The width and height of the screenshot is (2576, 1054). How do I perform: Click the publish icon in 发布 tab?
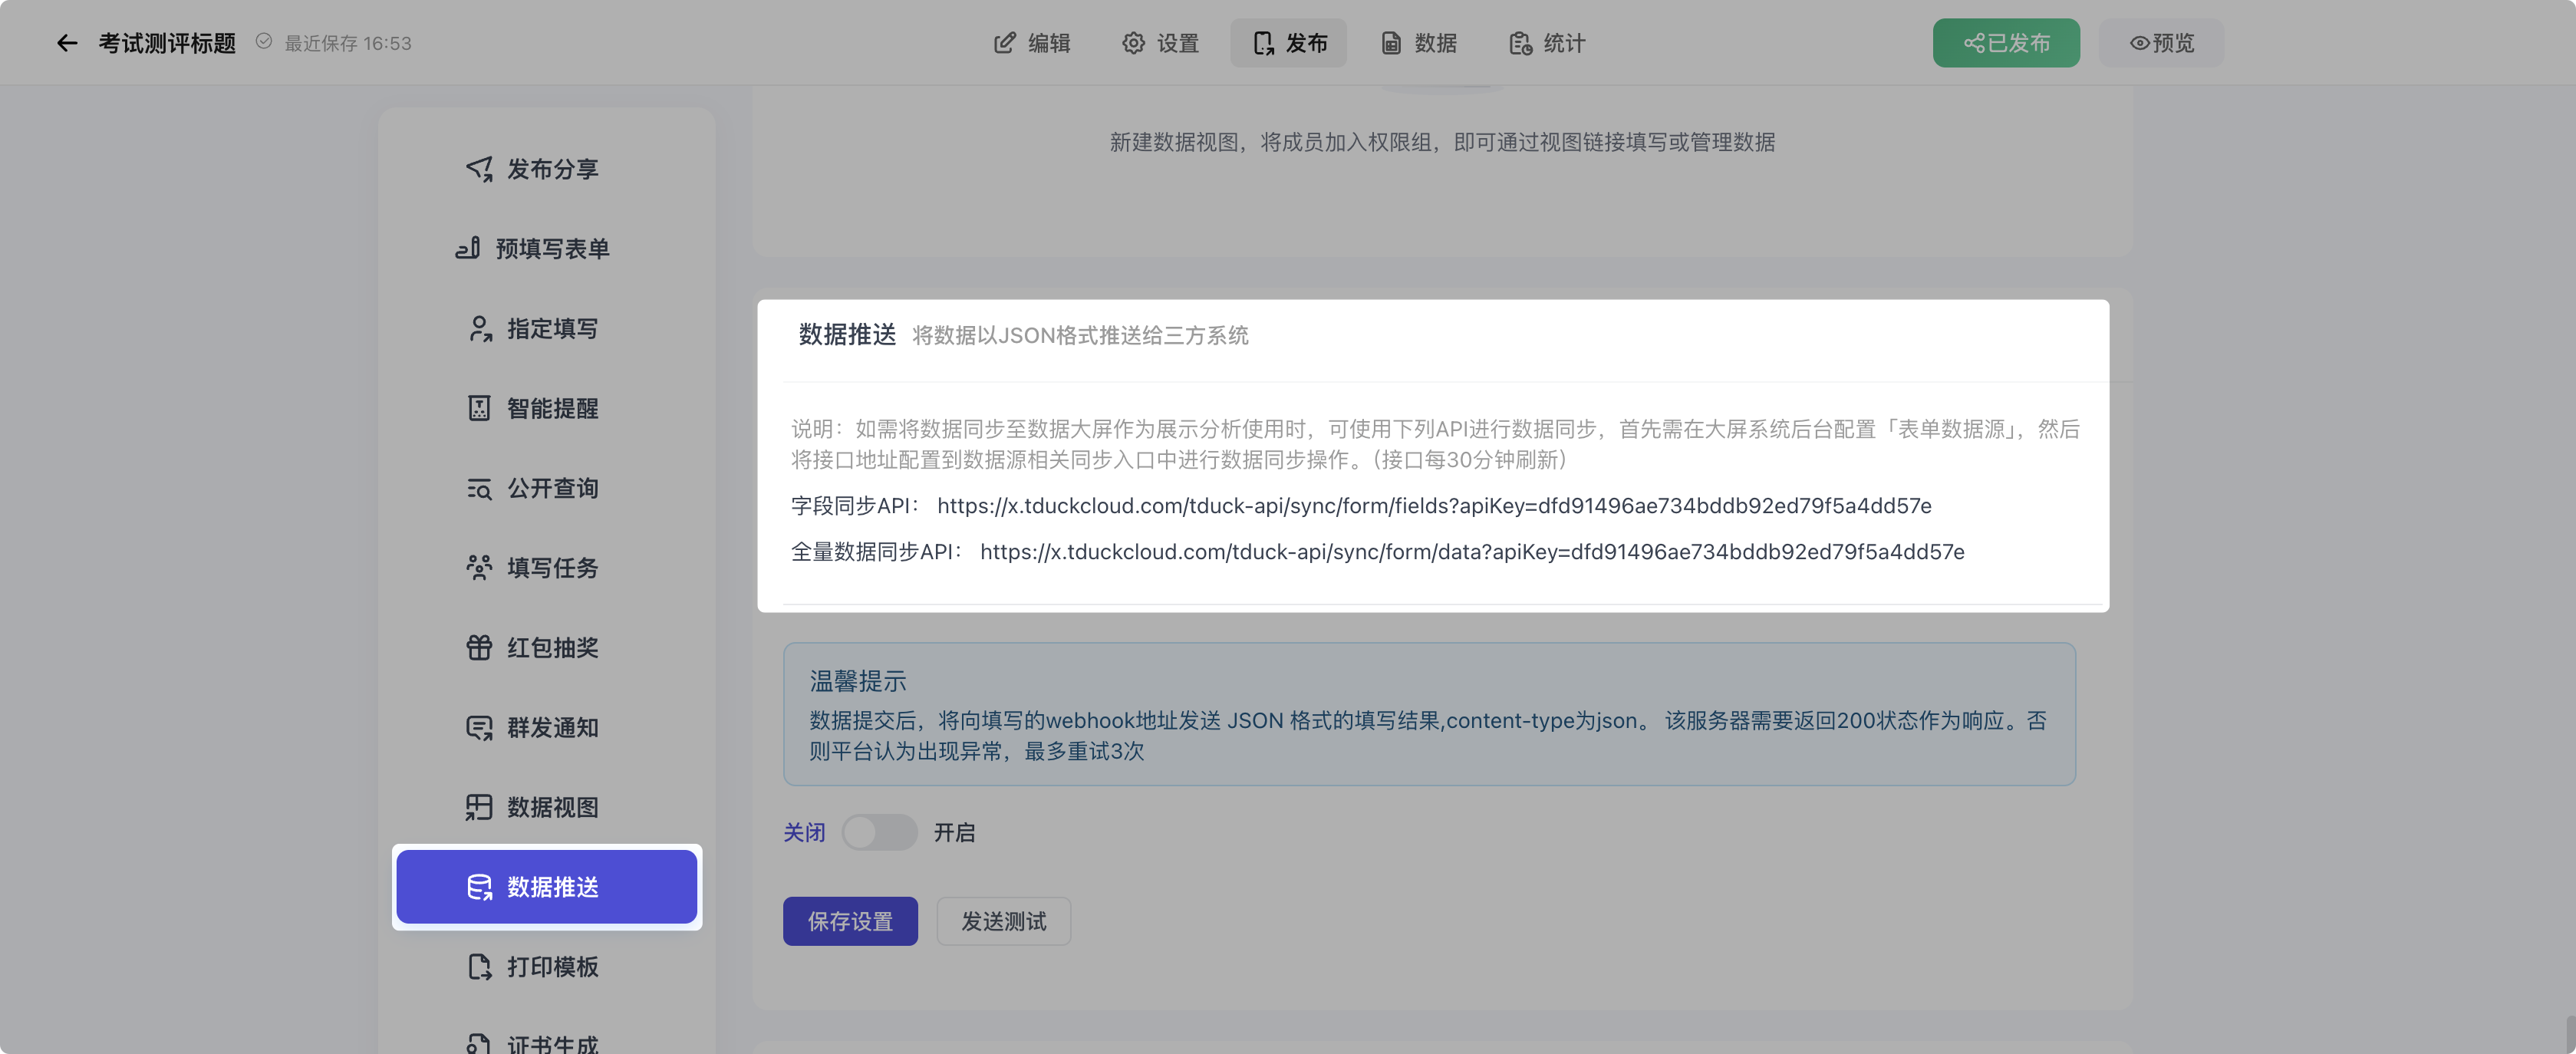pyautogui.click(x=1263, y=43)
